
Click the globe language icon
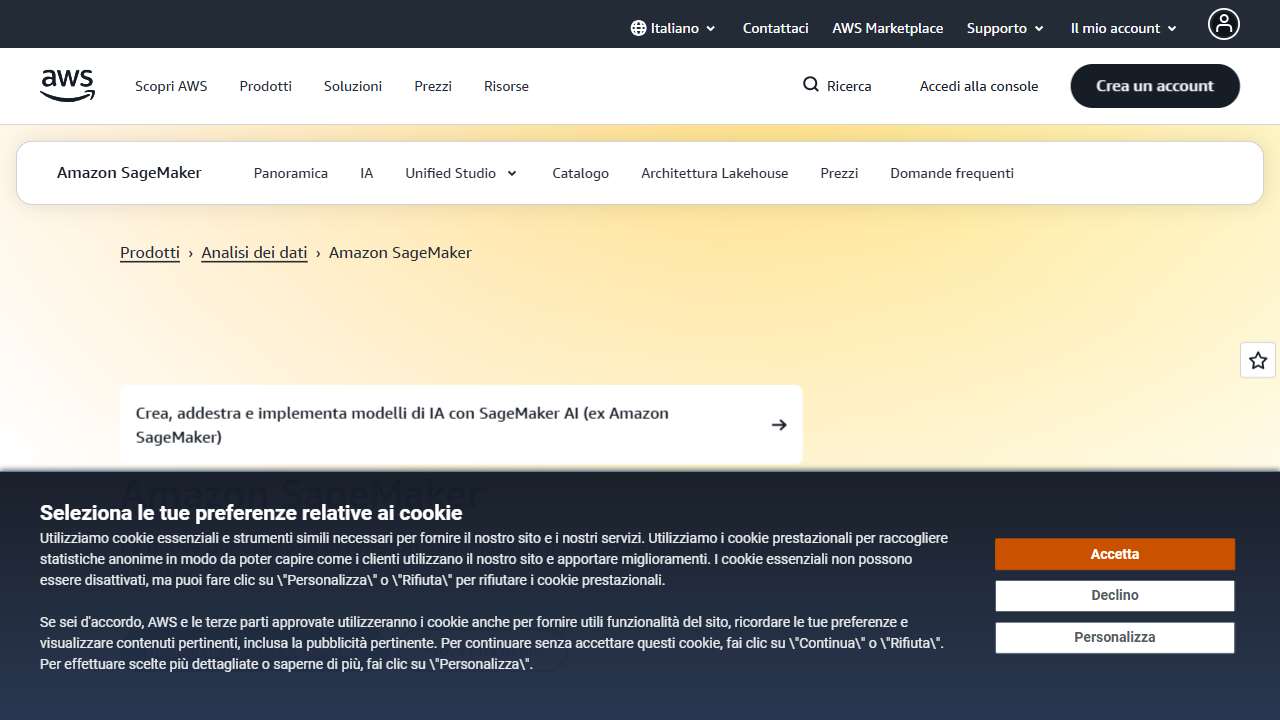coord(638,28)
